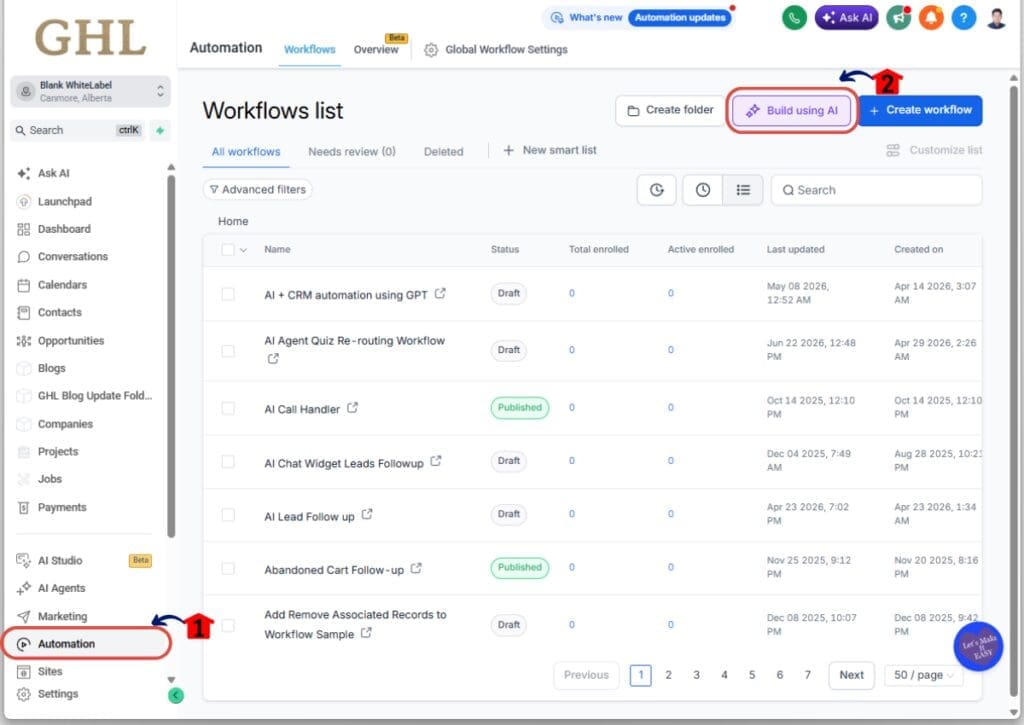
Task: Open the megaphone announcements icon
Action: [899, 18]
